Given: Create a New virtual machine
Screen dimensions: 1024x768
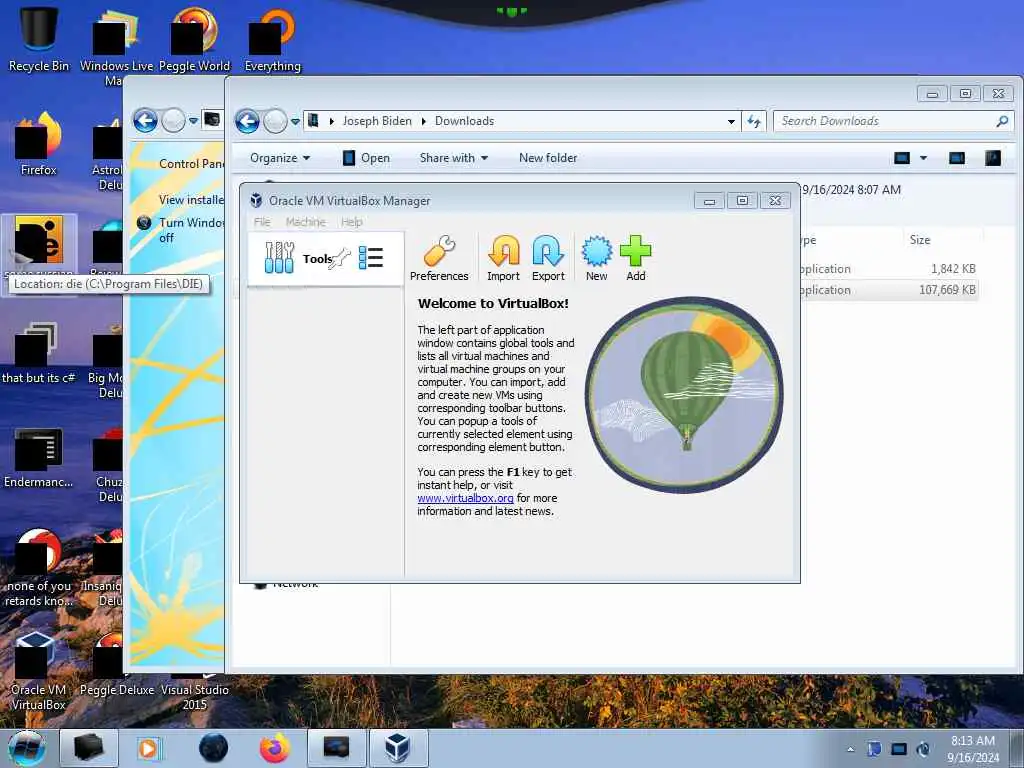Looking at the screenshot, I should click(x=596, y=259).
